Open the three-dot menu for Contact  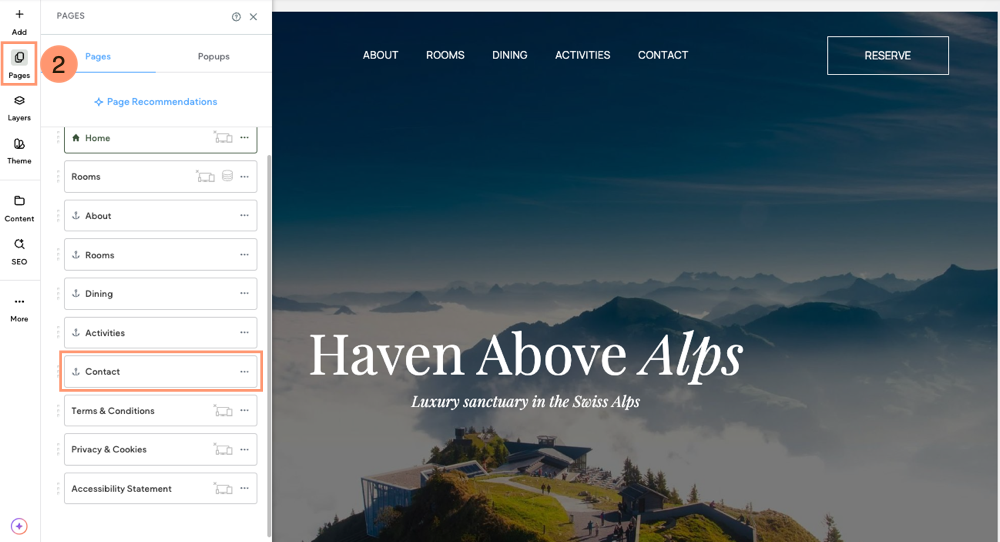tap(244, 372)
